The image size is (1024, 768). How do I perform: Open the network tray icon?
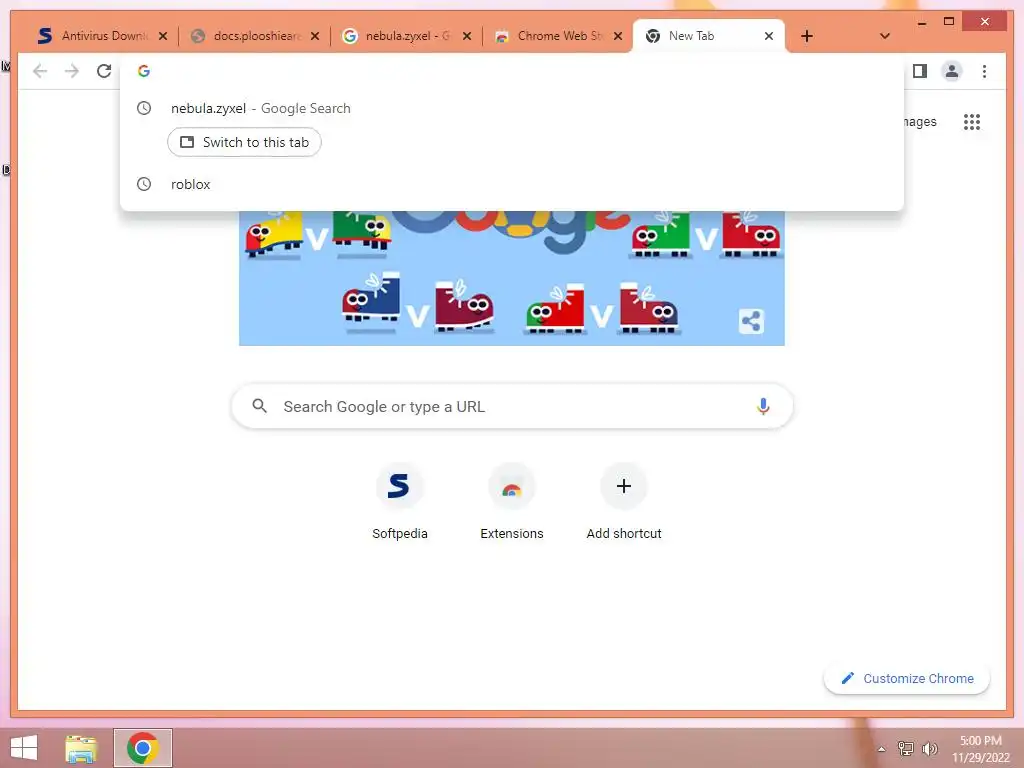click(x=906, y=748)
